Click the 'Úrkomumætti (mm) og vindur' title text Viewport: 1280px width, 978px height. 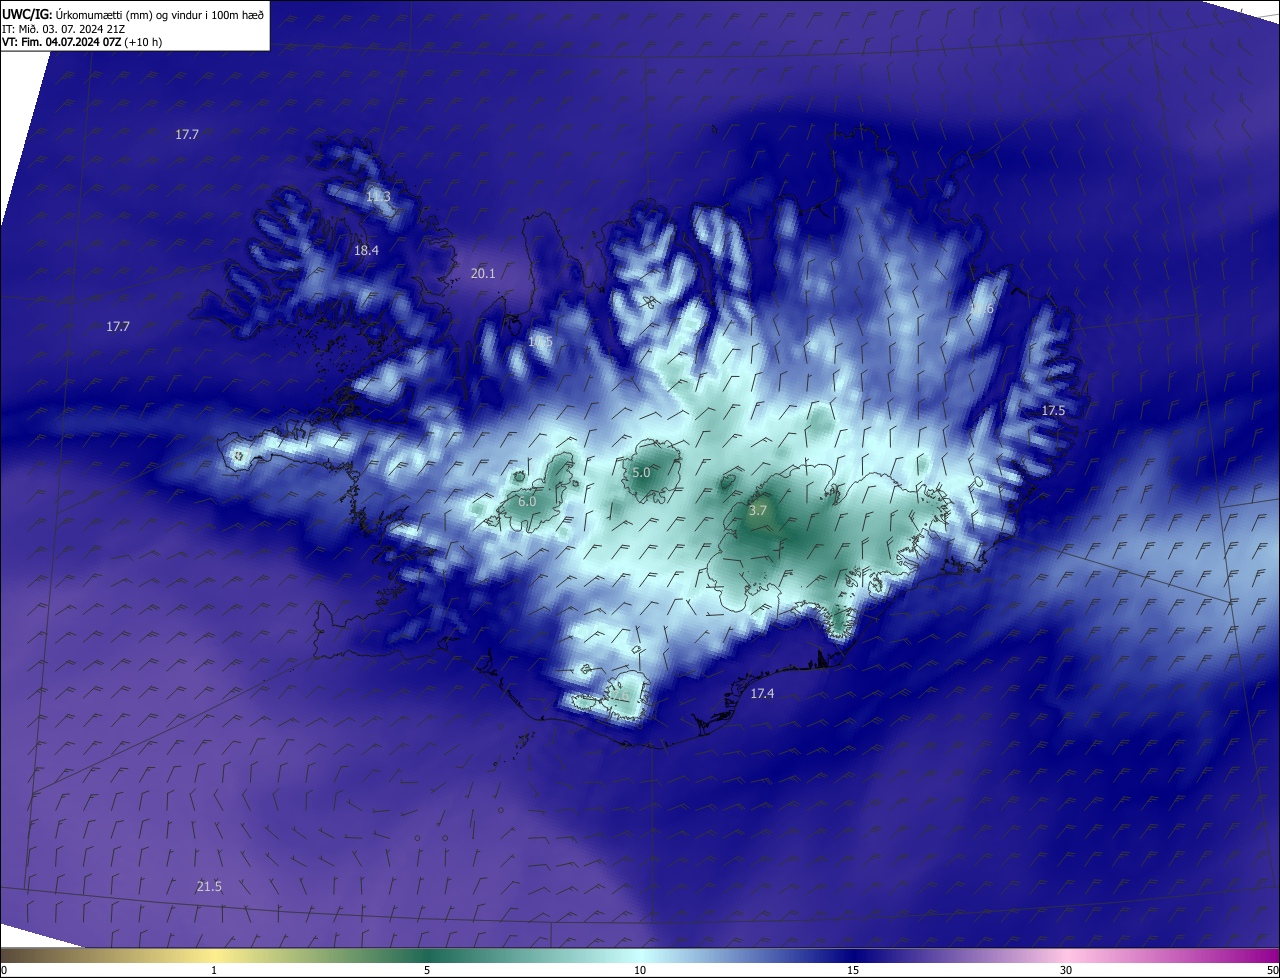click(x=131, y=15)
